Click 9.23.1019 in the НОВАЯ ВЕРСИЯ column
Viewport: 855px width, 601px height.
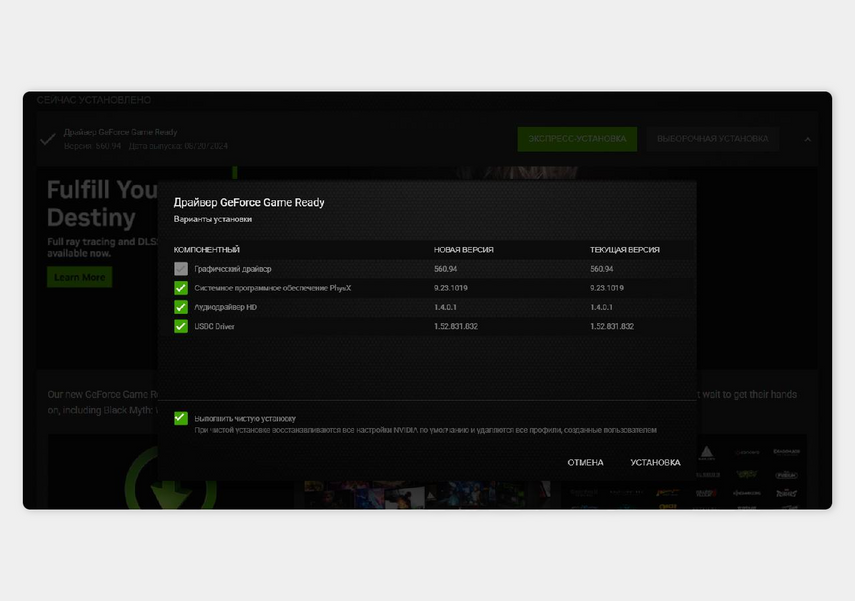tap(450, 288)
